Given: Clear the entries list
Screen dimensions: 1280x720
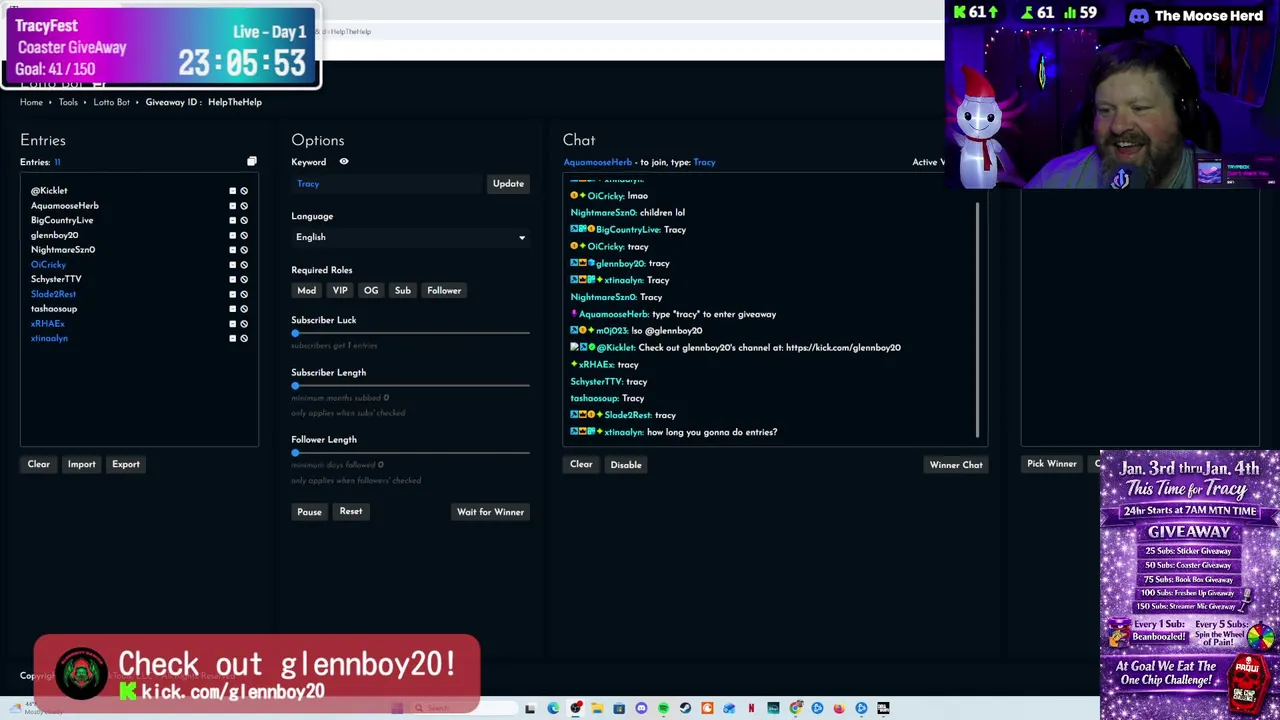Looking at the screenshot, I should (38, 464).
